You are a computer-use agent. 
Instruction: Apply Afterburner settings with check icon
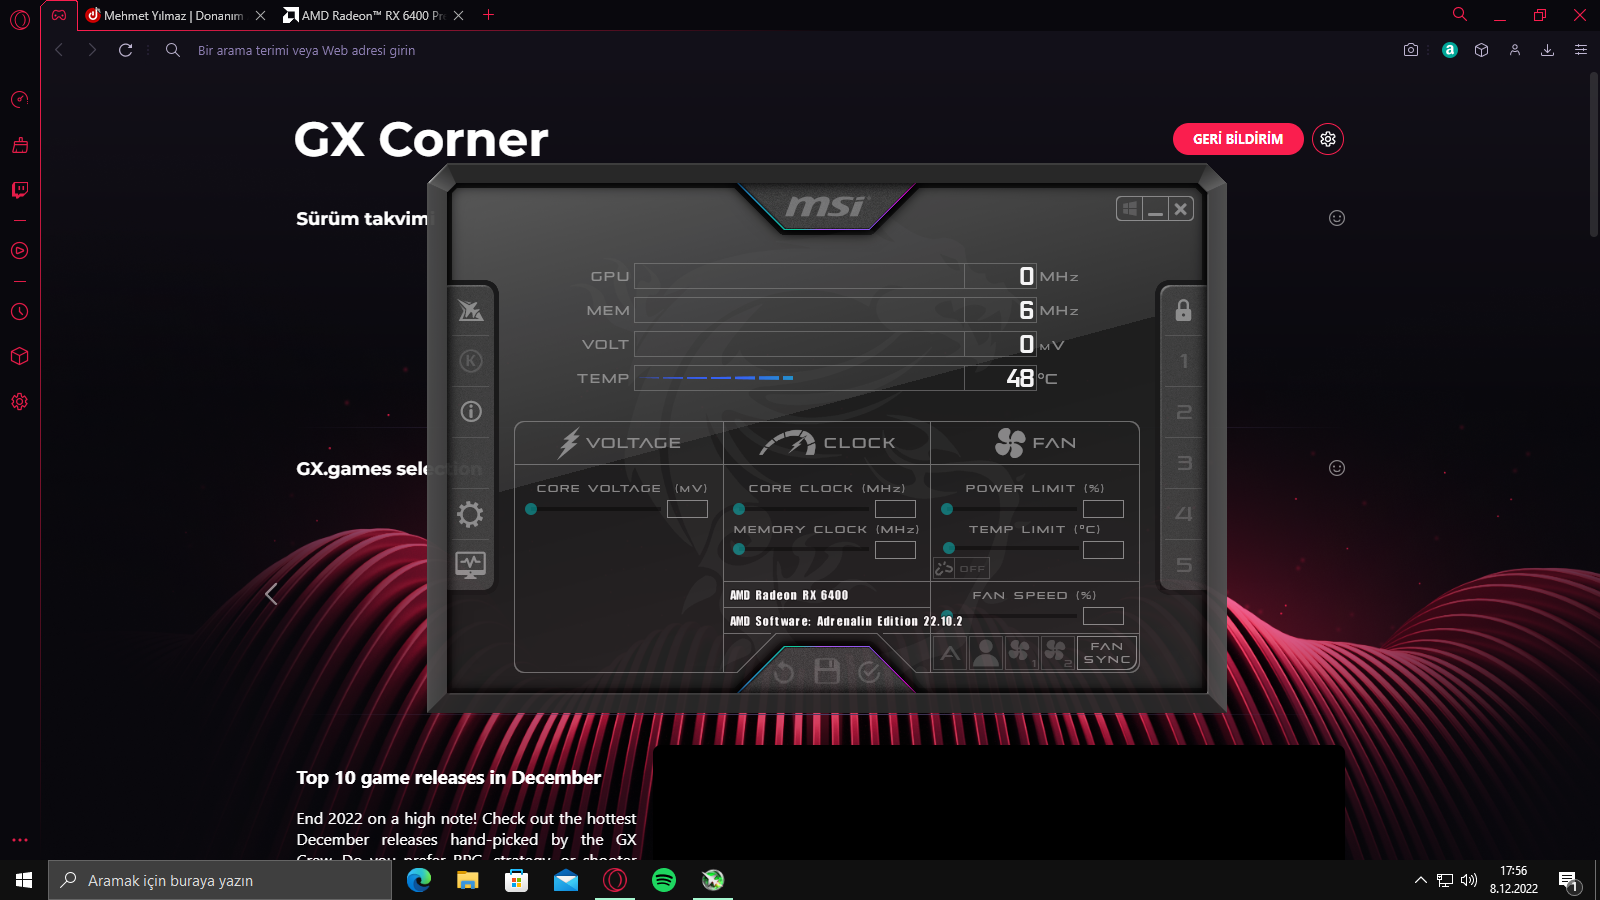coord(870,672)
